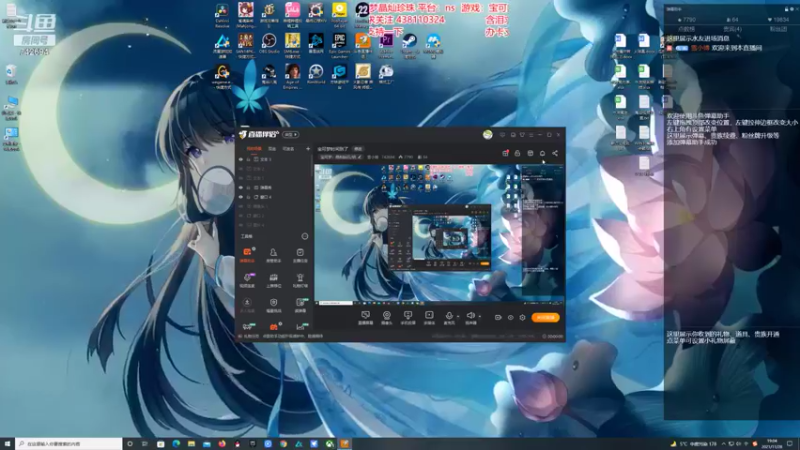Click the lock icon above the preview

(517, 153)
